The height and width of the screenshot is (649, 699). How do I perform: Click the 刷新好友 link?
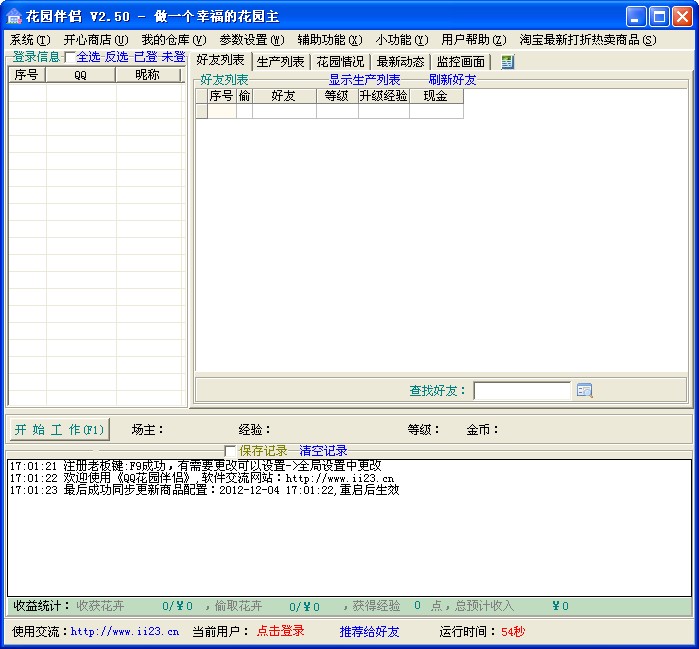pyautogui.click(x=452, y=80)
